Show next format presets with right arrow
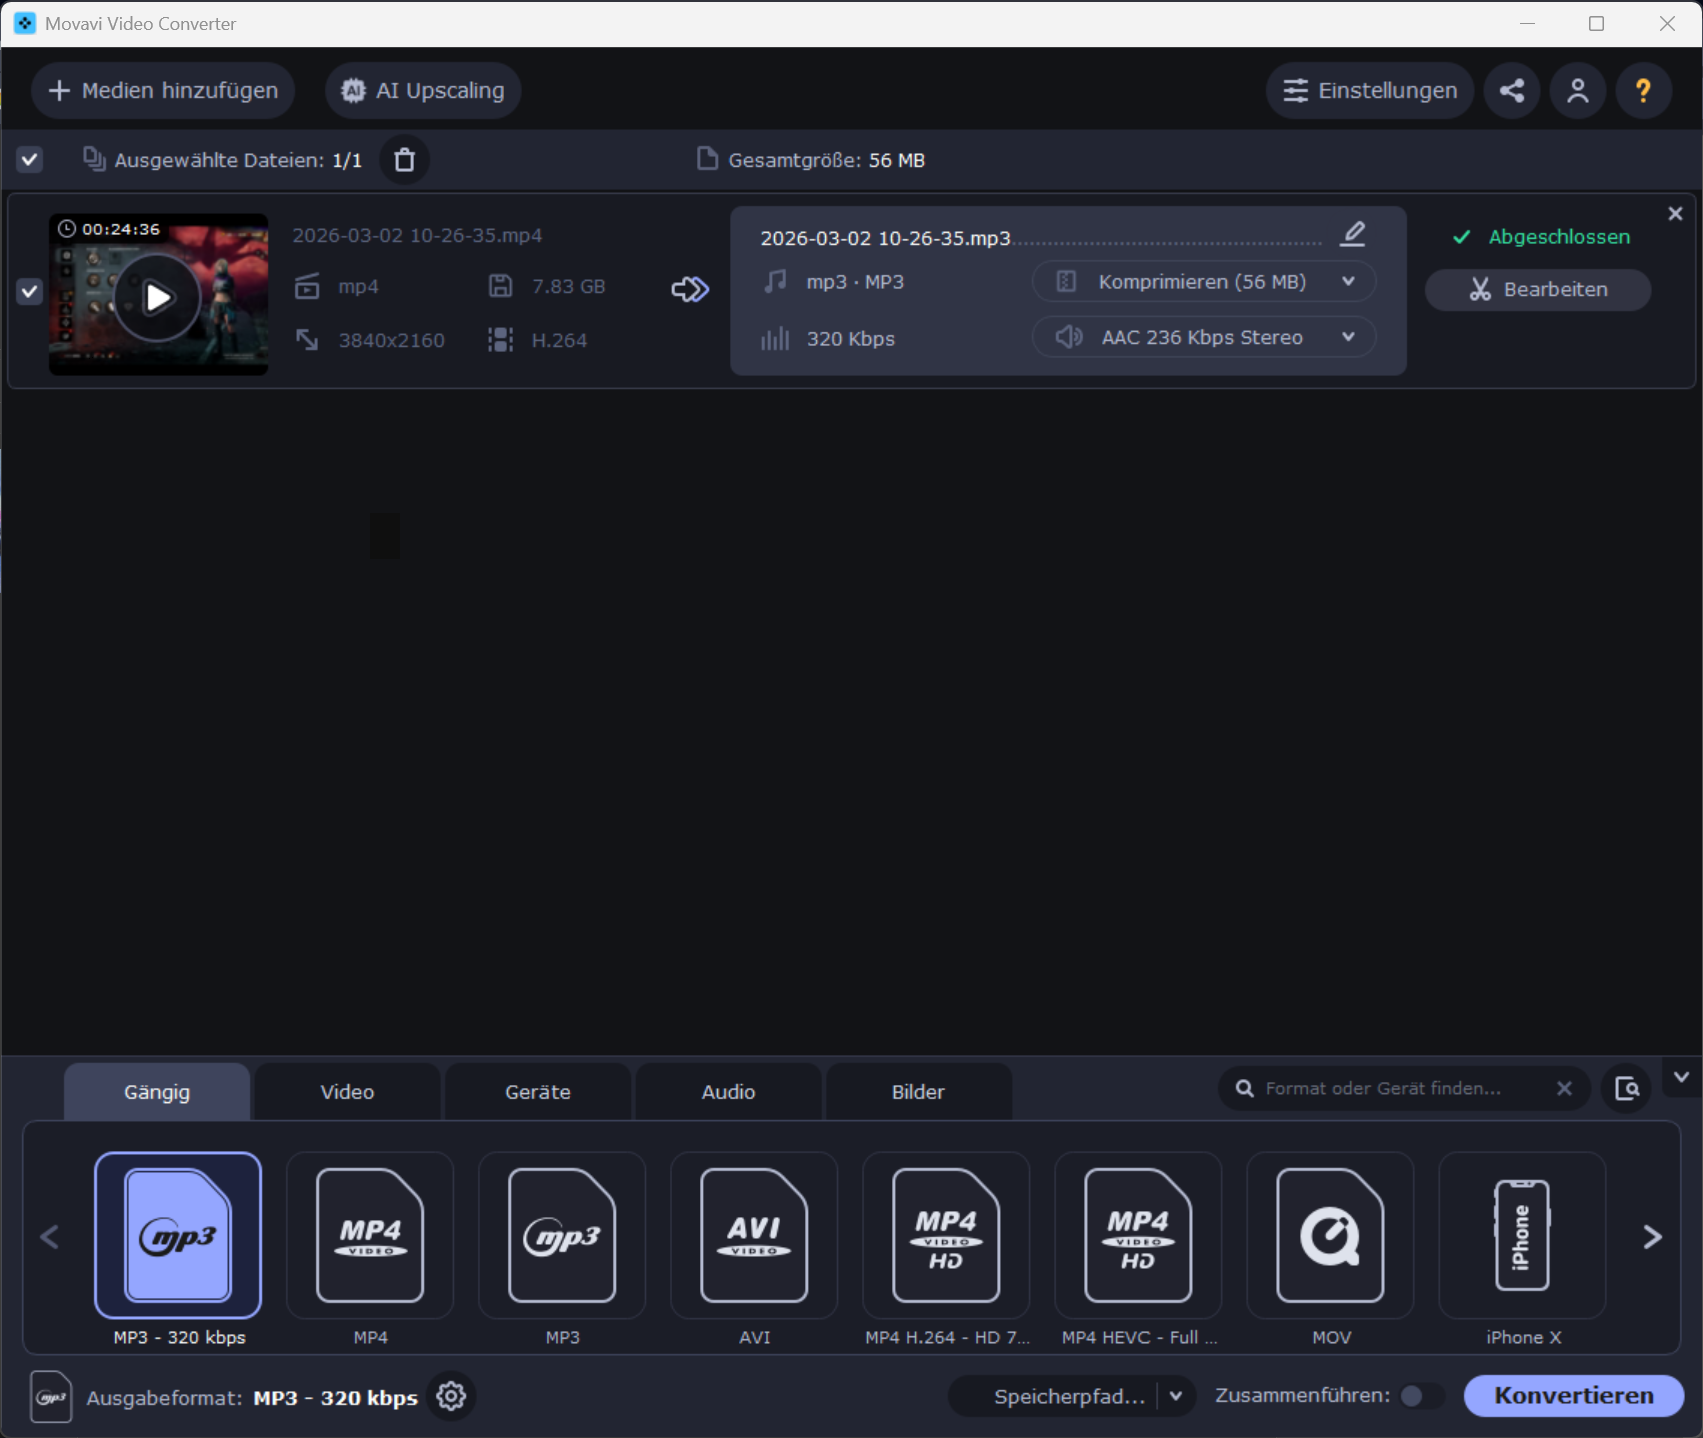The height and width of the screenshot is (1438, 1703). pos(1652,1237)
